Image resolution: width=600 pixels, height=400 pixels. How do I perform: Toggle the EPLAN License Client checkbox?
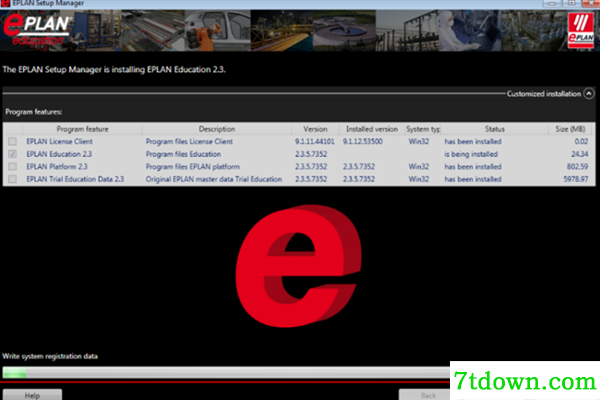pos(13,141)
